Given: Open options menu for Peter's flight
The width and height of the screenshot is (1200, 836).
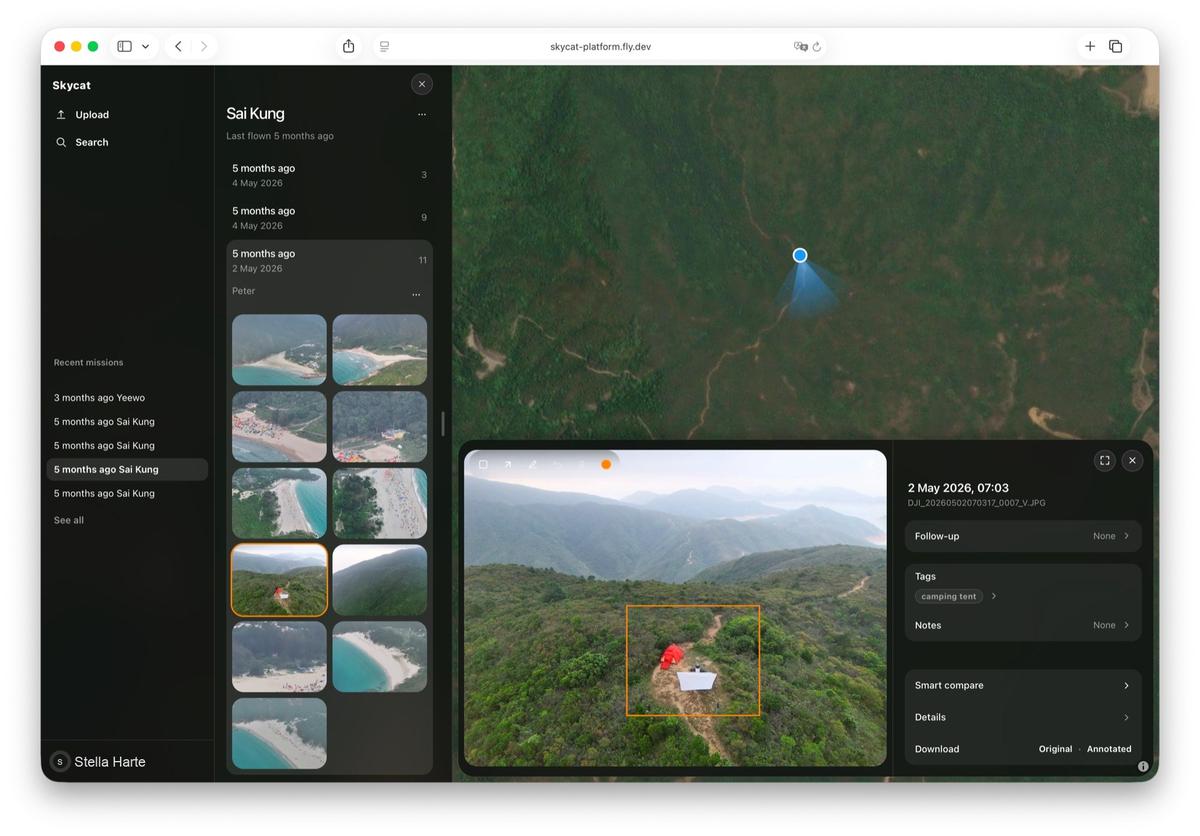Looking at the screenshot, I should [416, 295].
